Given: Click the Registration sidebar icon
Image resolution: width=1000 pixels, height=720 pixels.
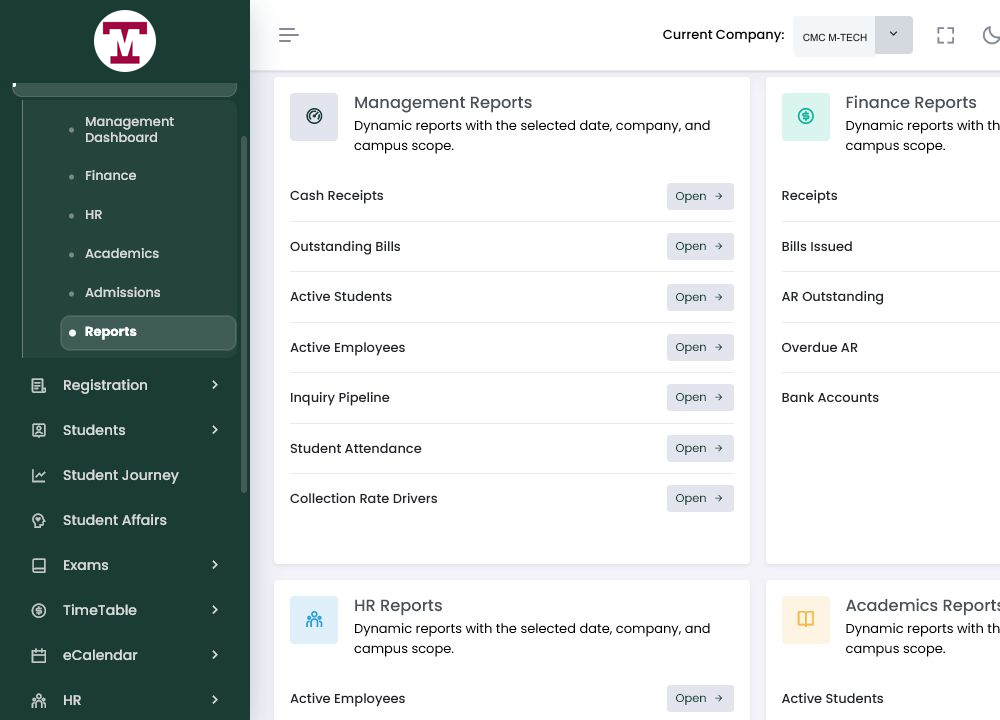Looking at the screenshot, I should [38, 385].
